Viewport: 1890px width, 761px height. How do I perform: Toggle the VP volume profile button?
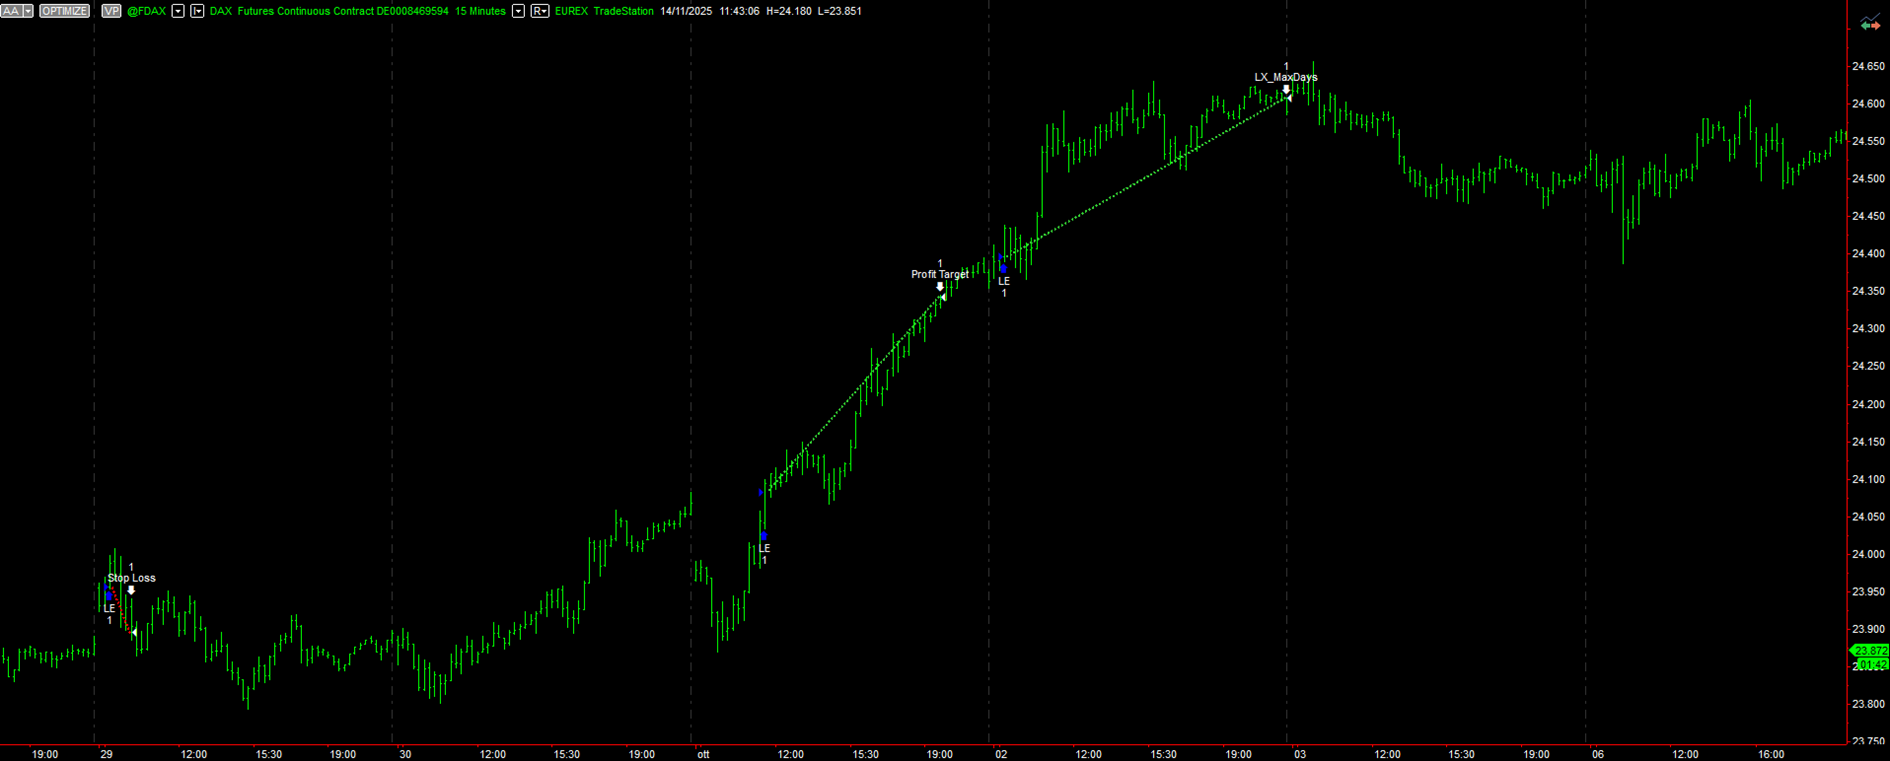[111, 11]
